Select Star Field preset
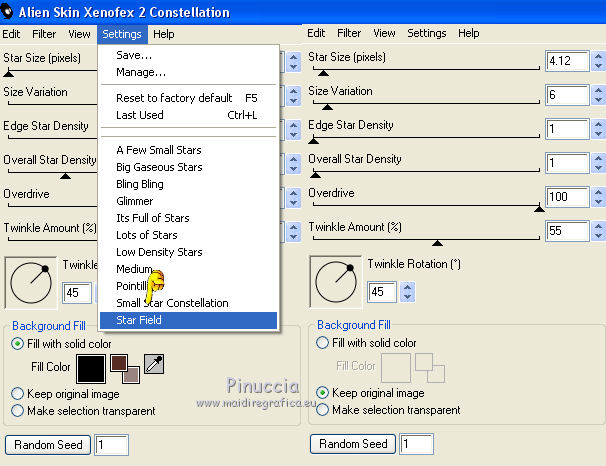Viewport: 606px width, 466px height. point(189,320)
